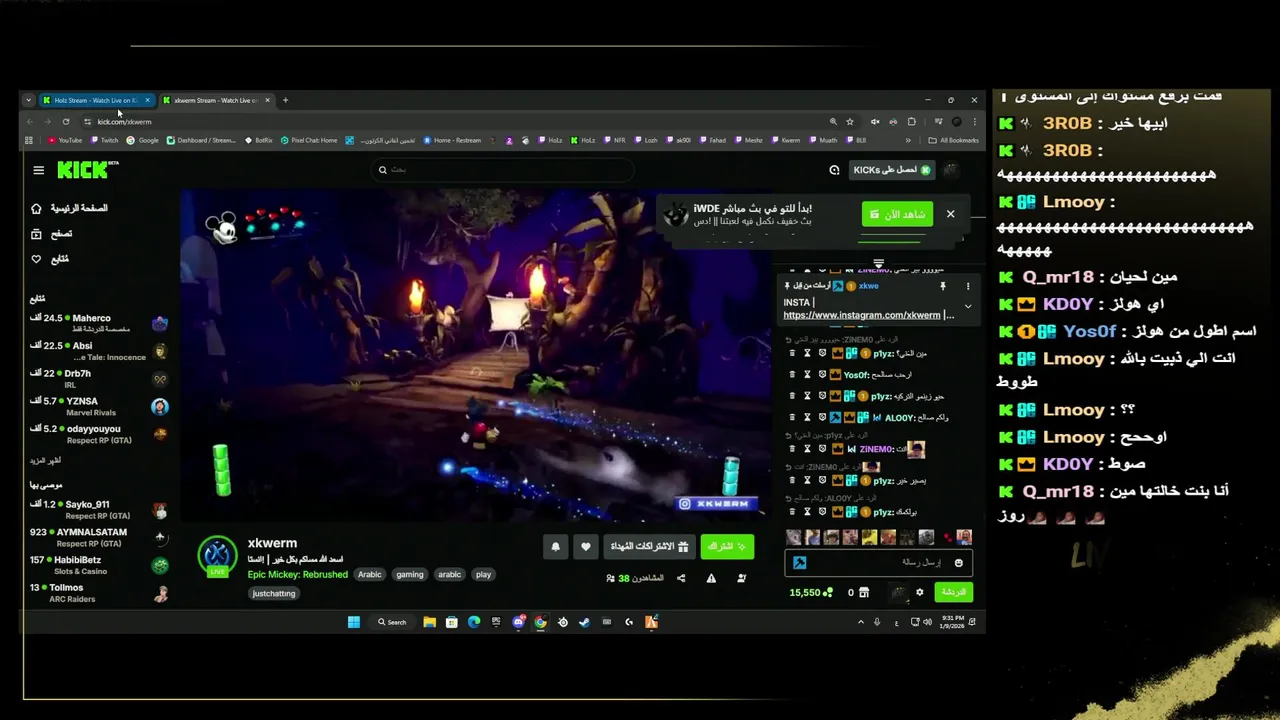Open the tab search dropdown arrow

tap(28, 100)
